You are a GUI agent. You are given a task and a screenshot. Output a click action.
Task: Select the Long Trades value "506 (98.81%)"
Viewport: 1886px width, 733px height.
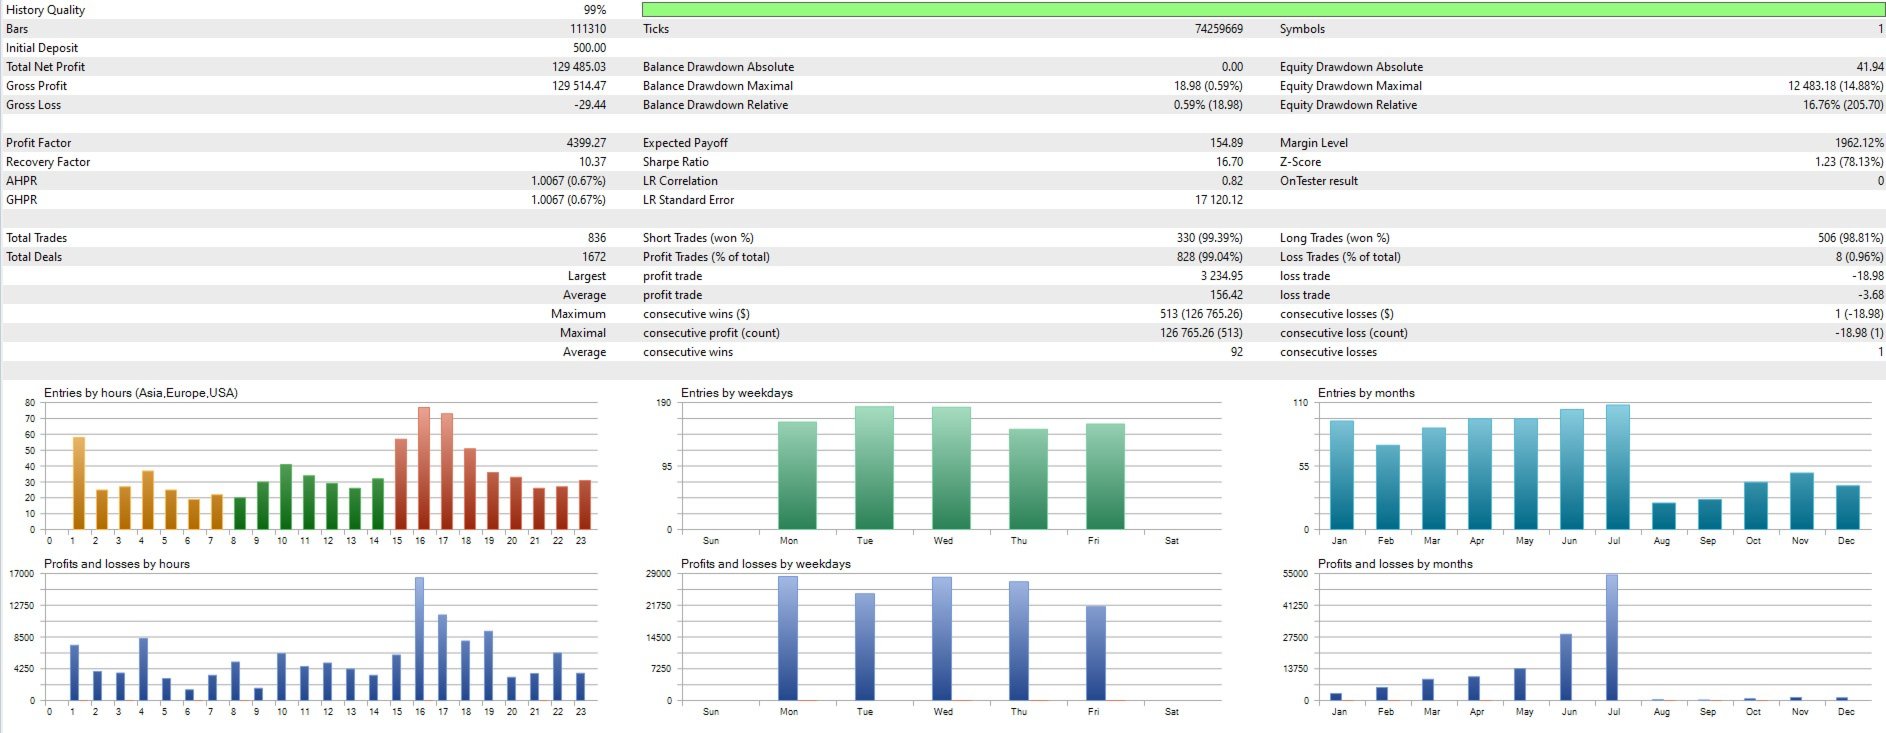click(x=1850, y=238)
